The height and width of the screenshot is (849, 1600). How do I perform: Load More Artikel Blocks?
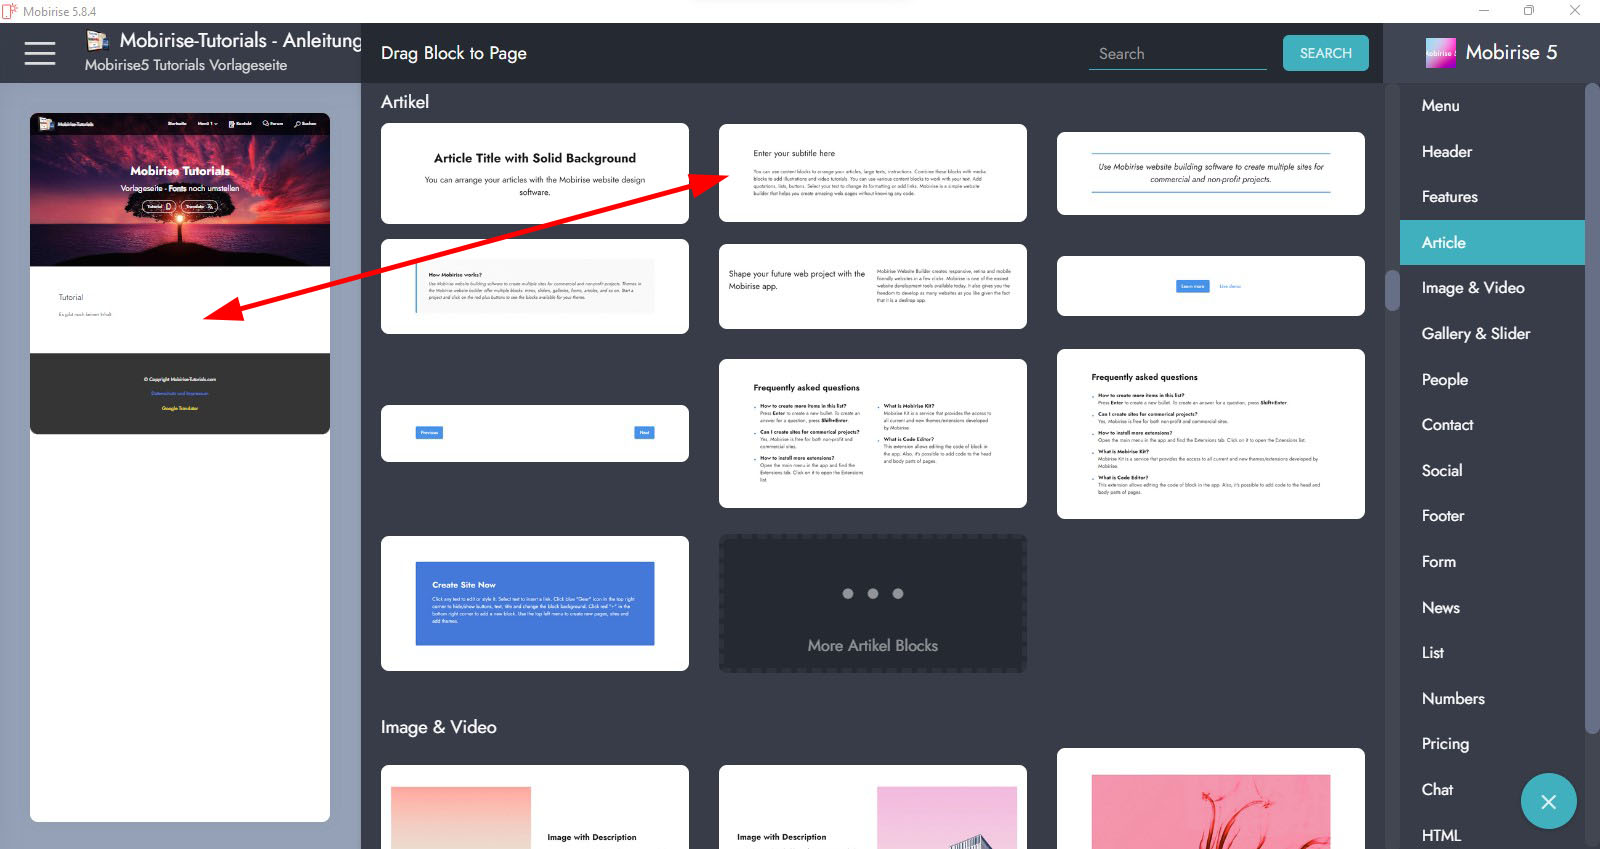coord(873,603)
